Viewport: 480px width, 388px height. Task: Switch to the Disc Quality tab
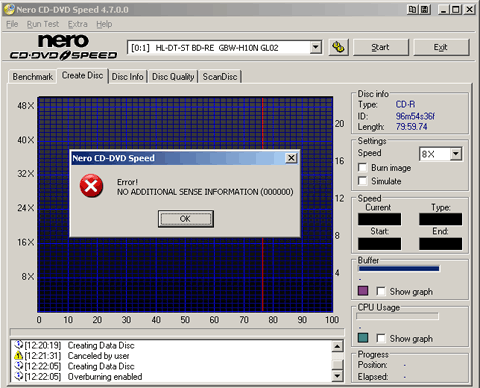(x=173, y=77)
